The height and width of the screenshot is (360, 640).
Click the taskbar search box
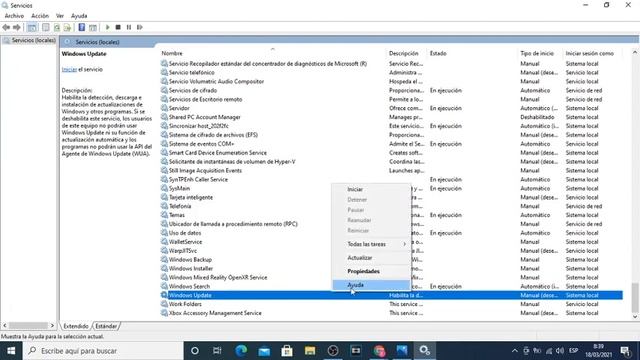click(x=103, y=351)
